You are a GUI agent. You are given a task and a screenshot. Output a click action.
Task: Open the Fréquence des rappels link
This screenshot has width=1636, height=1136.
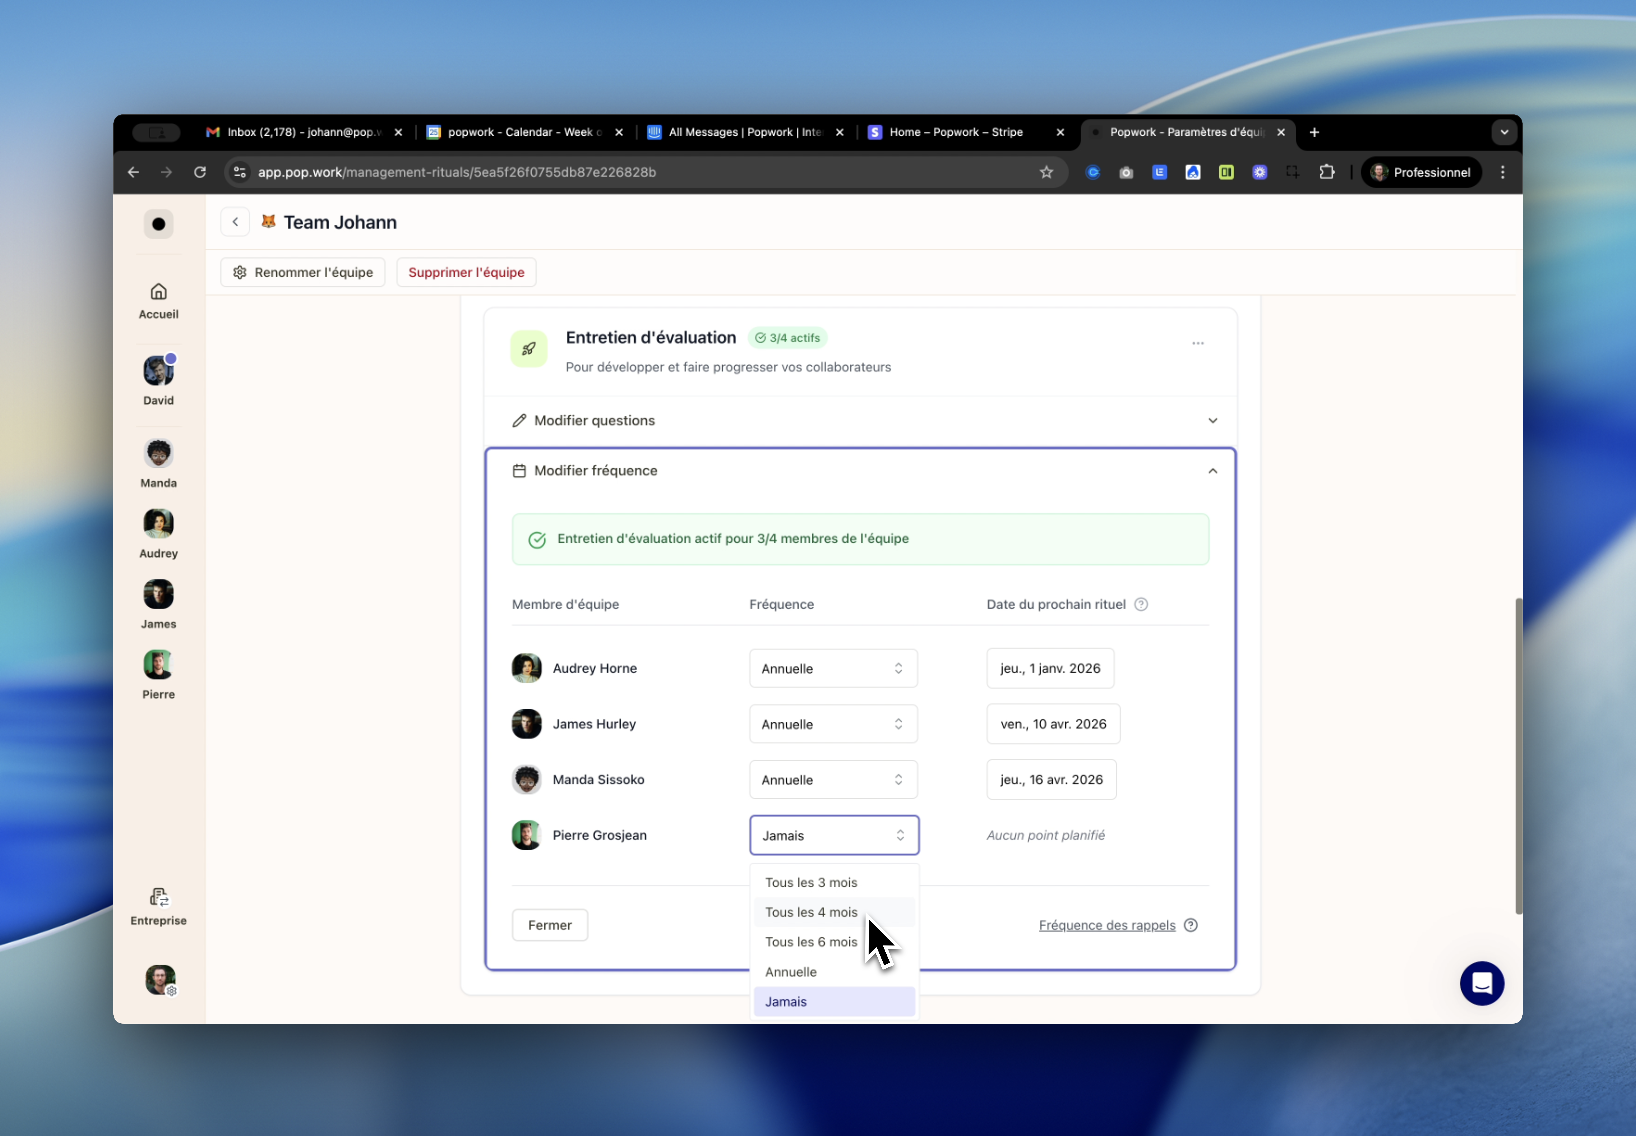1107,925
